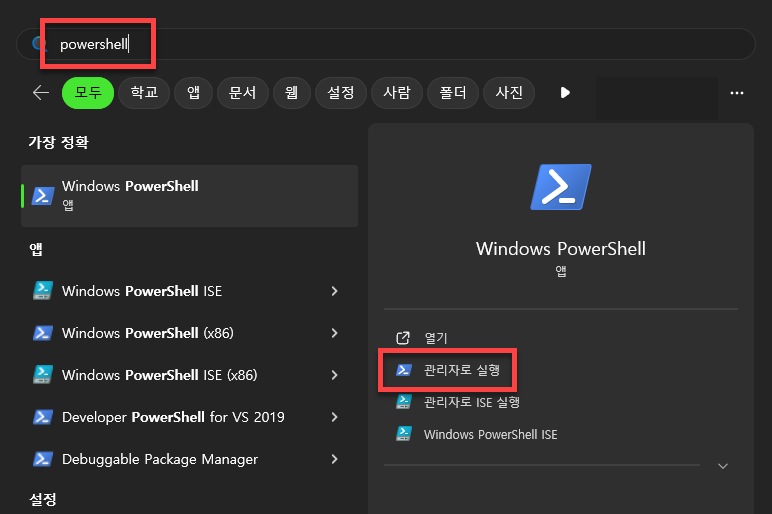Click 관리자로 ISE 실행 option
772x514 pixels.
tap(472, 402)
